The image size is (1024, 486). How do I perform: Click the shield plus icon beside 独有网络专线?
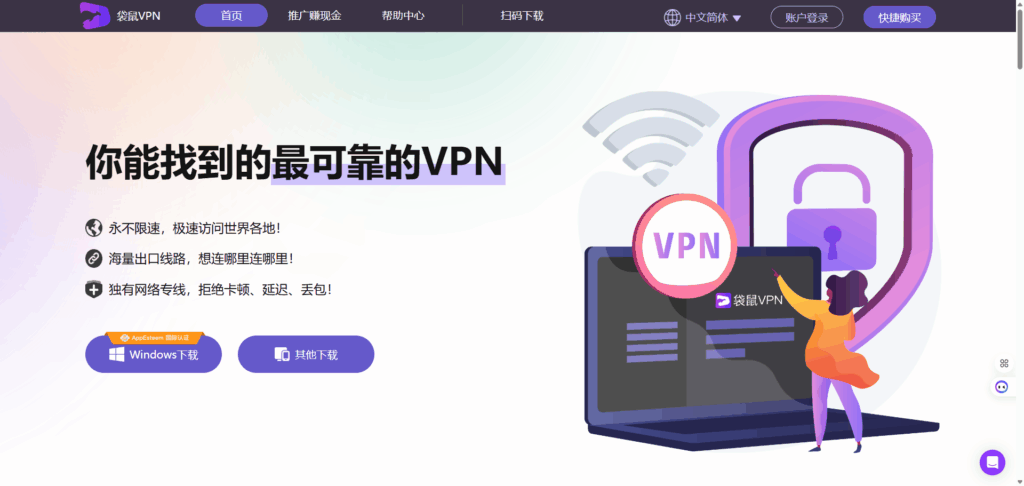(x=94, y=289)
